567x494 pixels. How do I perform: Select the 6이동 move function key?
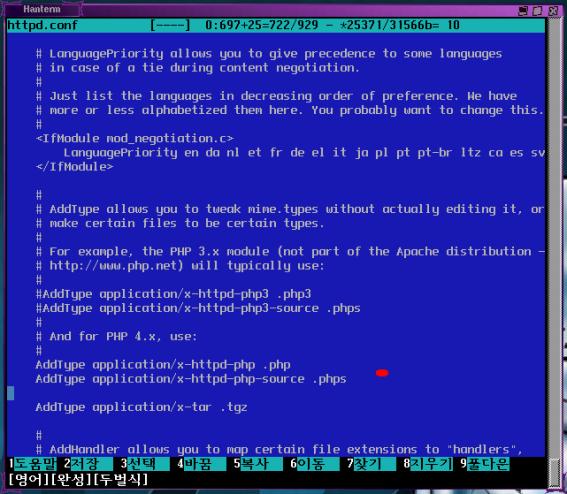315,464
